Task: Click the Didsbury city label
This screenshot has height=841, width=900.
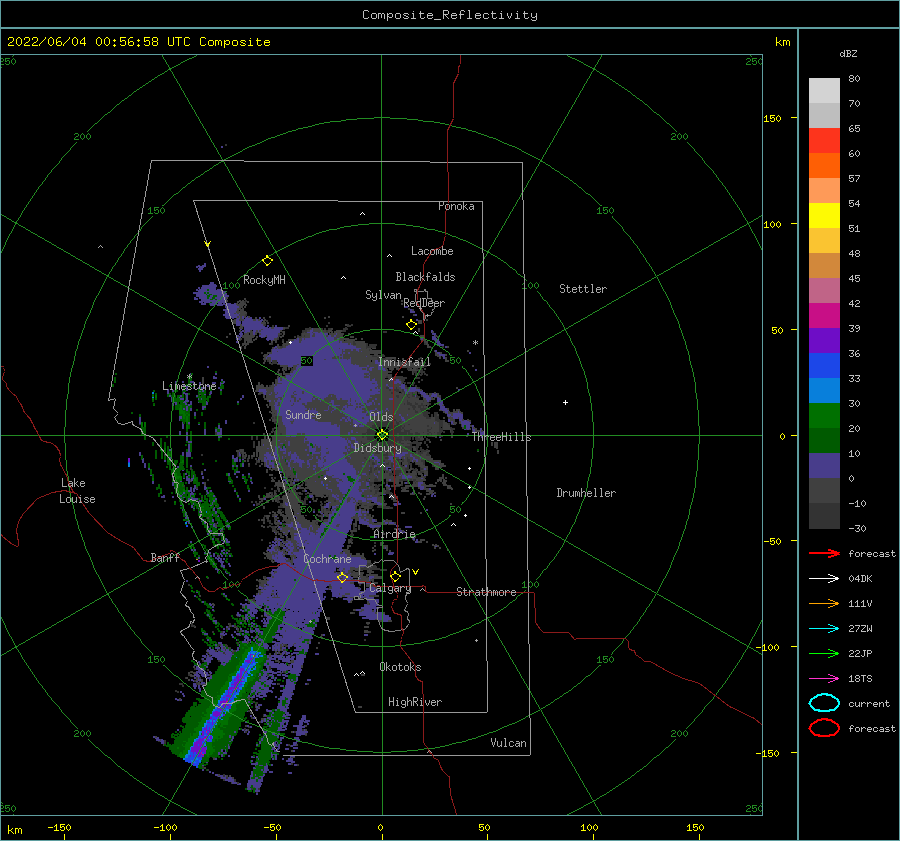Action: point(378,448)
